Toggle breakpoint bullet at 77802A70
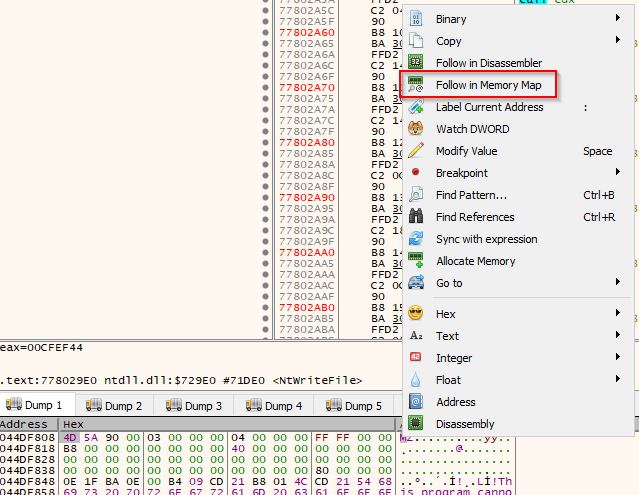The image size is (639, 495). coord(266,88)
